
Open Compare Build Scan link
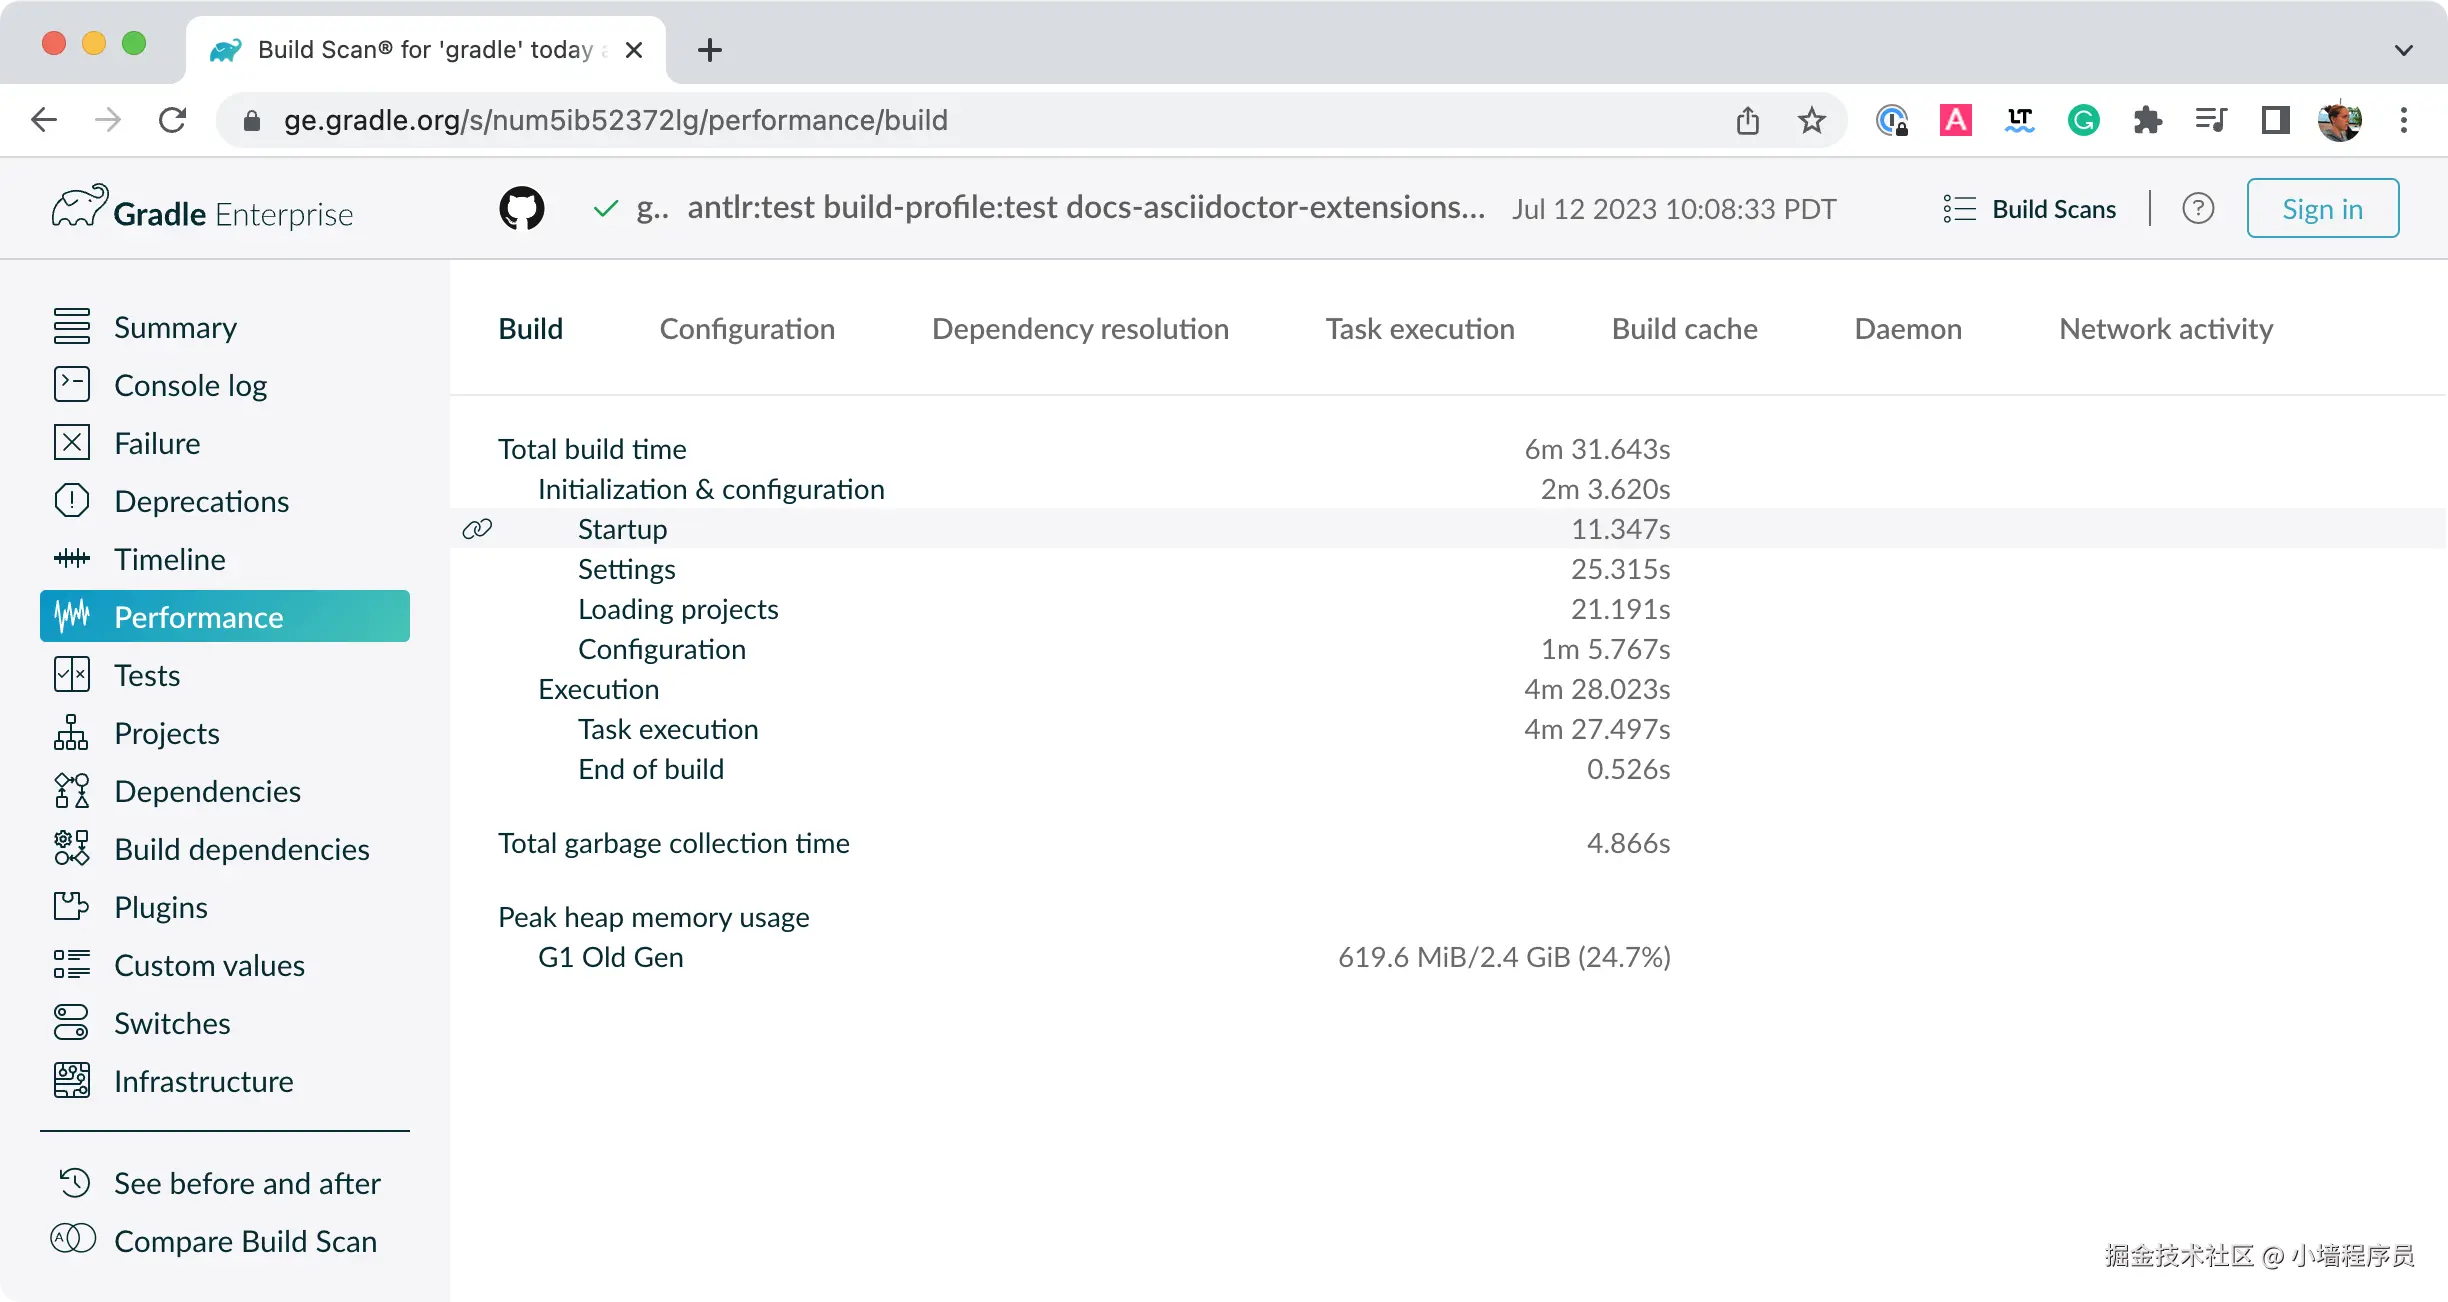[245, 1241]
